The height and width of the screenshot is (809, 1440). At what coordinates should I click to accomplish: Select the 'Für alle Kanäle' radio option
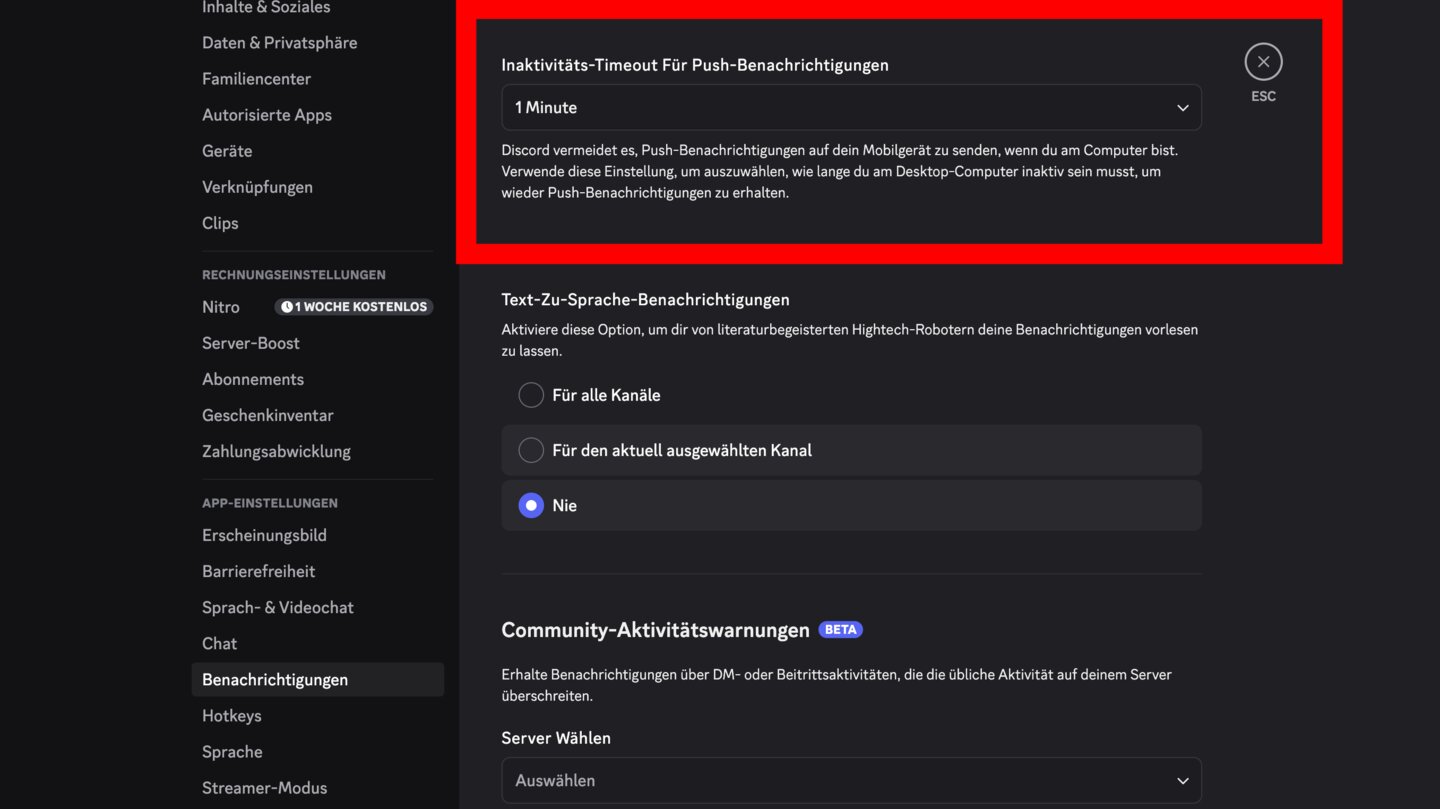(531, 395)
